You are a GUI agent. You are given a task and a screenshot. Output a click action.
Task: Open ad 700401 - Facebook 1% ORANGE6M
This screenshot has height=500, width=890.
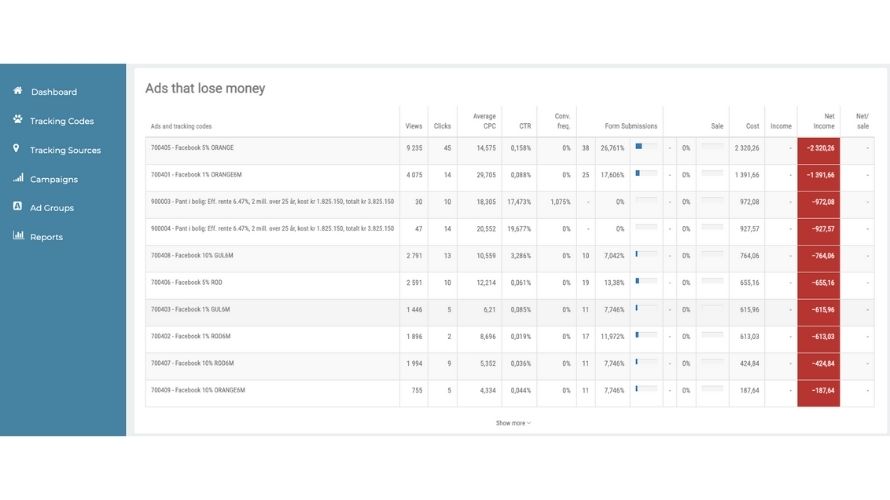pyautogui.click(x=196, y=175)
